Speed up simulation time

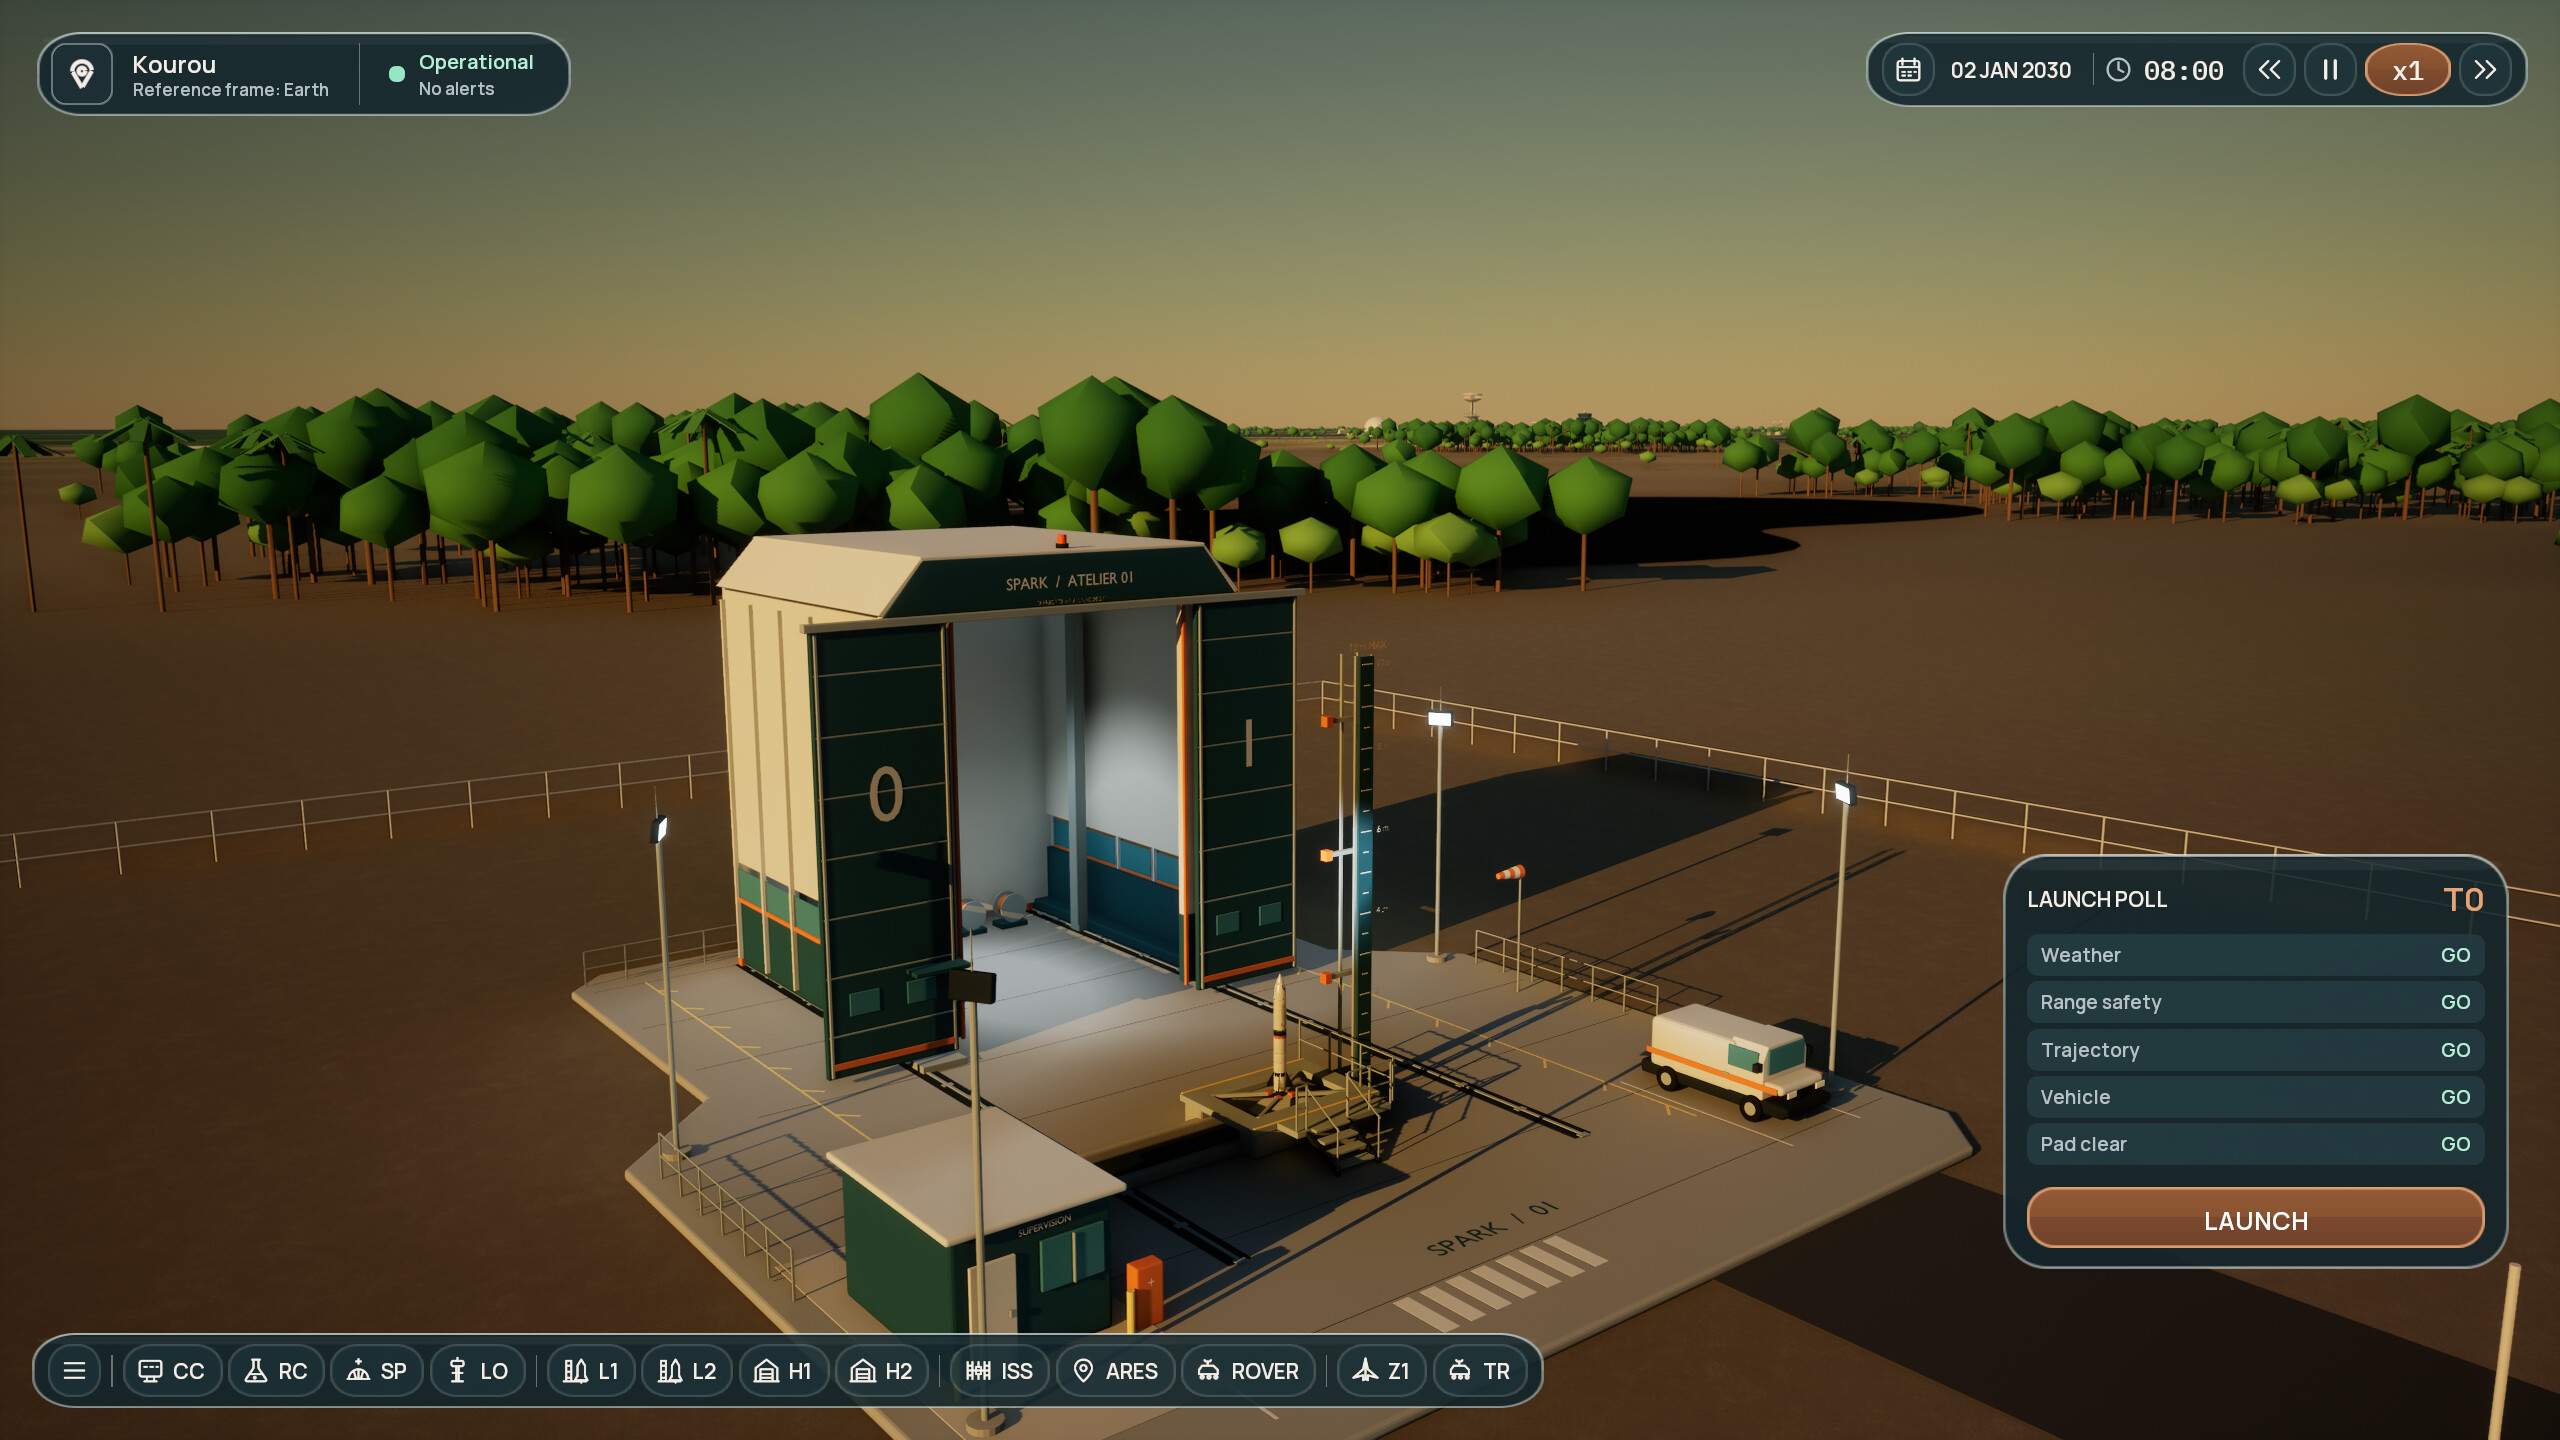[2484, 70]
